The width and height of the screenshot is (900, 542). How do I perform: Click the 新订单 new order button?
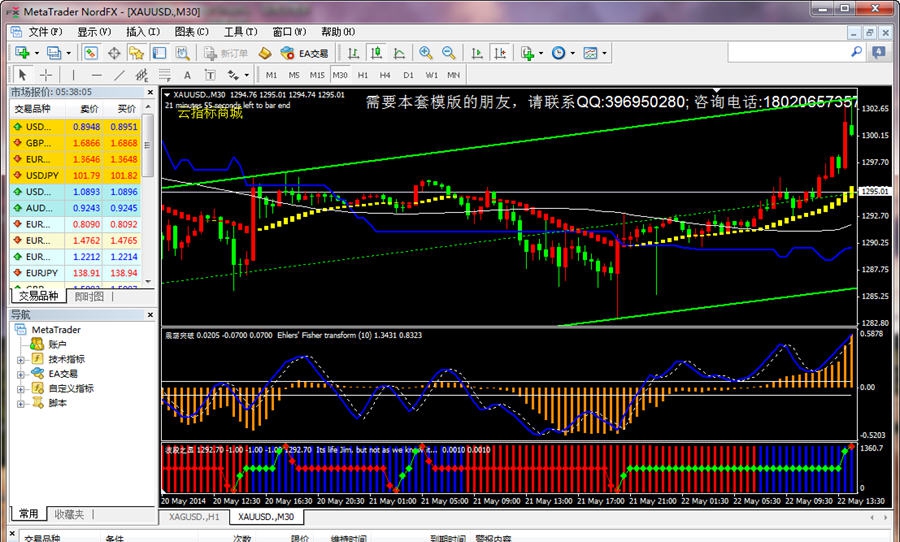pos(227,53)
